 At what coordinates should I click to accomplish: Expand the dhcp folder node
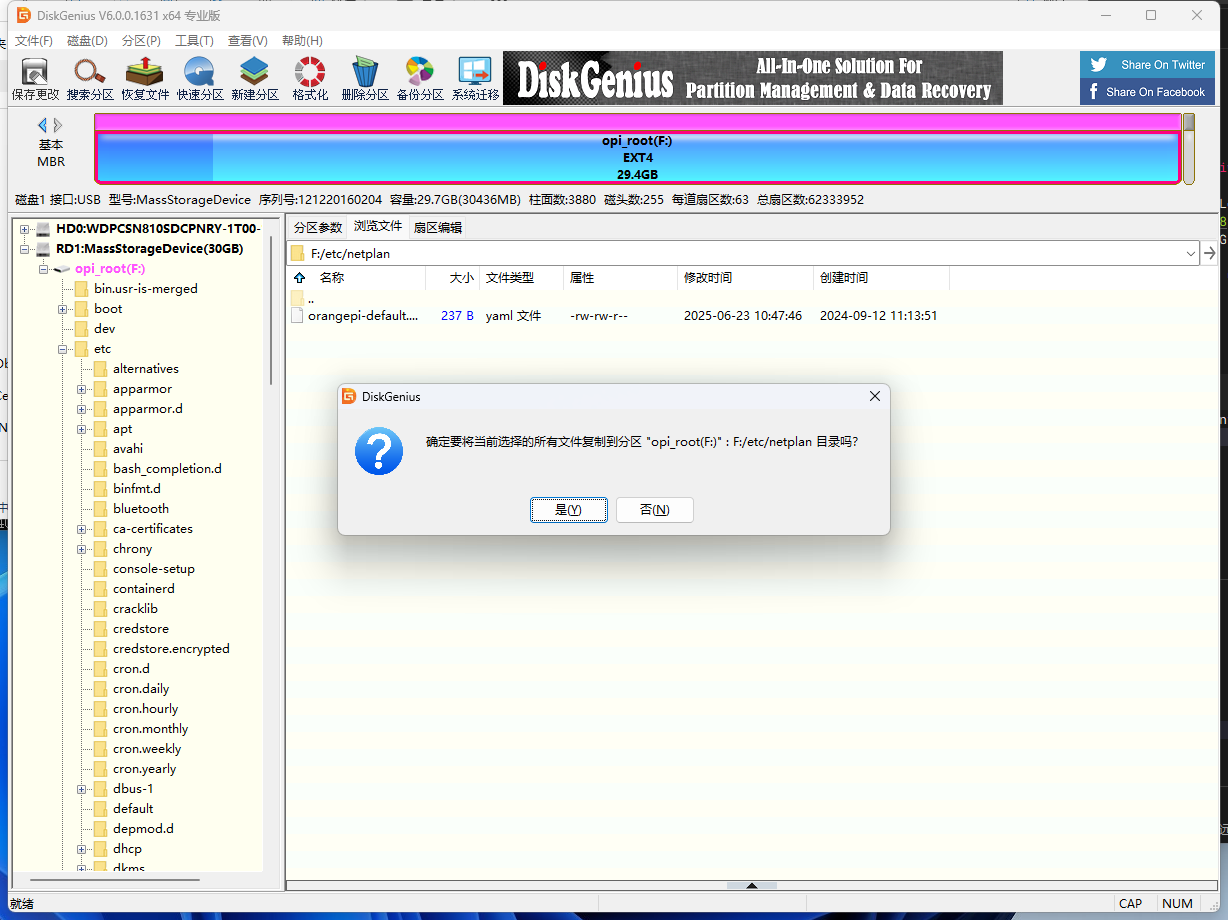[82, 849]
